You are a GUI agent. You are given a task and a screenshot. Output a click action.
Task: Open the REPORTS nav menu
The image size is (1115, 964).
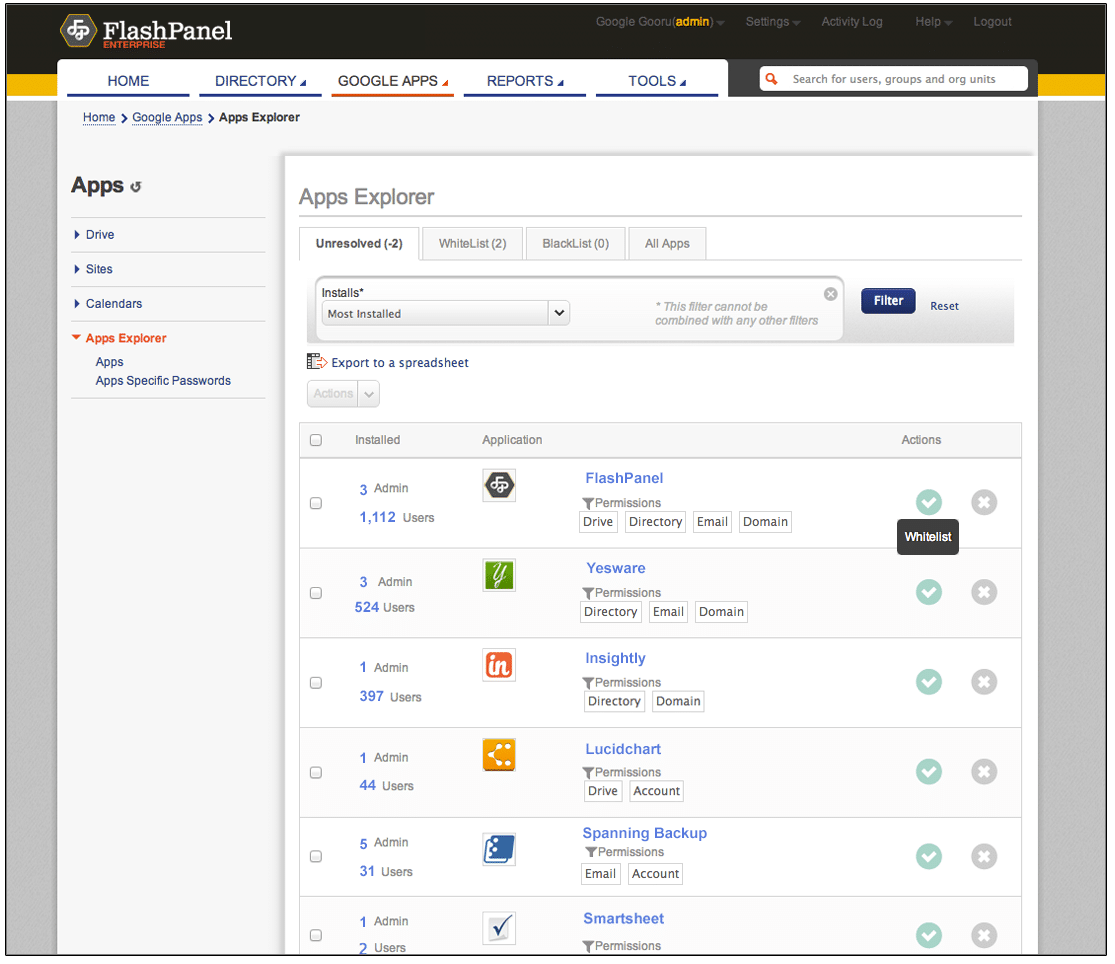pos(525,81)
